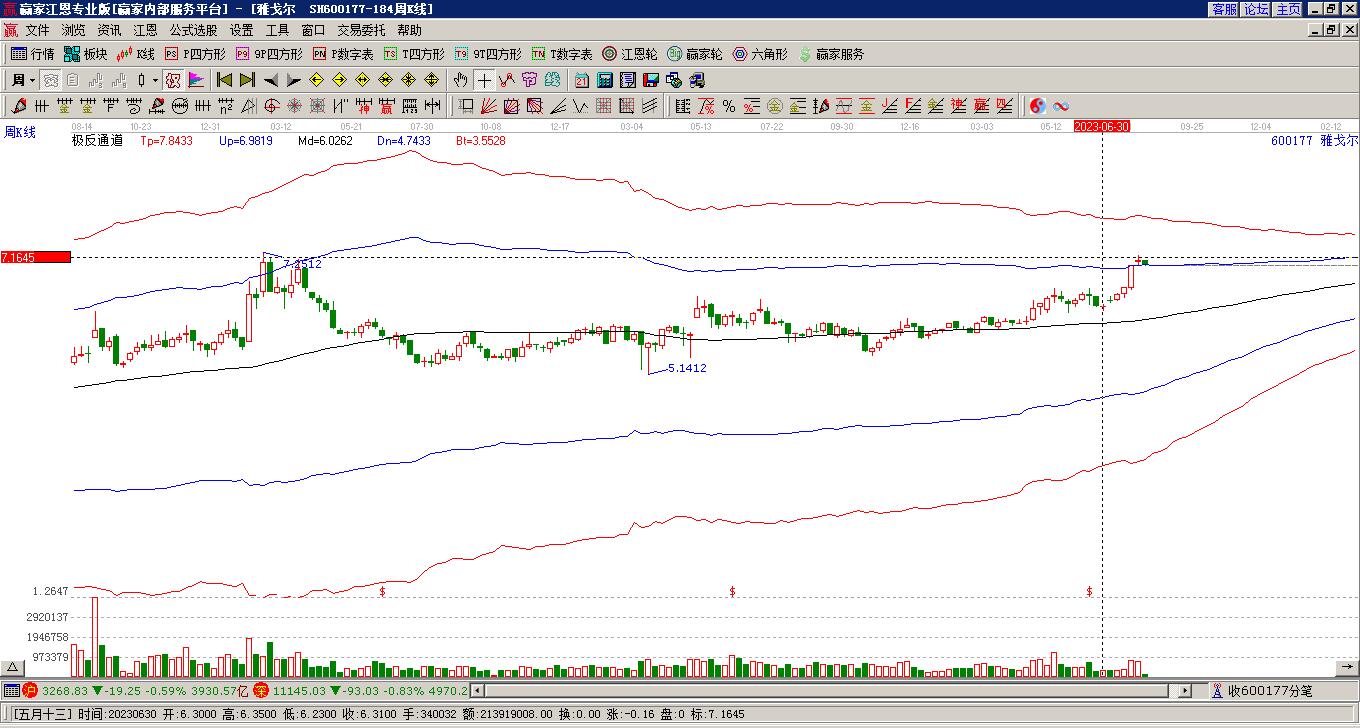
Task: Open the 帮助 menu
Action: (x=409, y=30)
